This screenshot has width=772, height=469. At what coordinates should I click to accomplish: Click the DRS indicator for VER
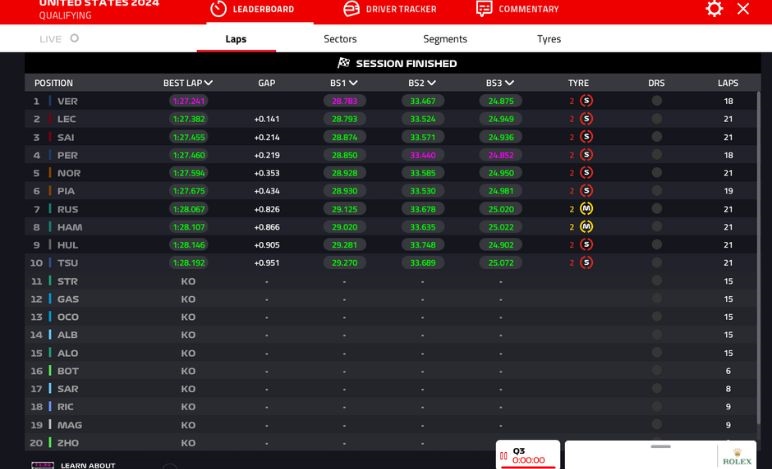point(656,101)
